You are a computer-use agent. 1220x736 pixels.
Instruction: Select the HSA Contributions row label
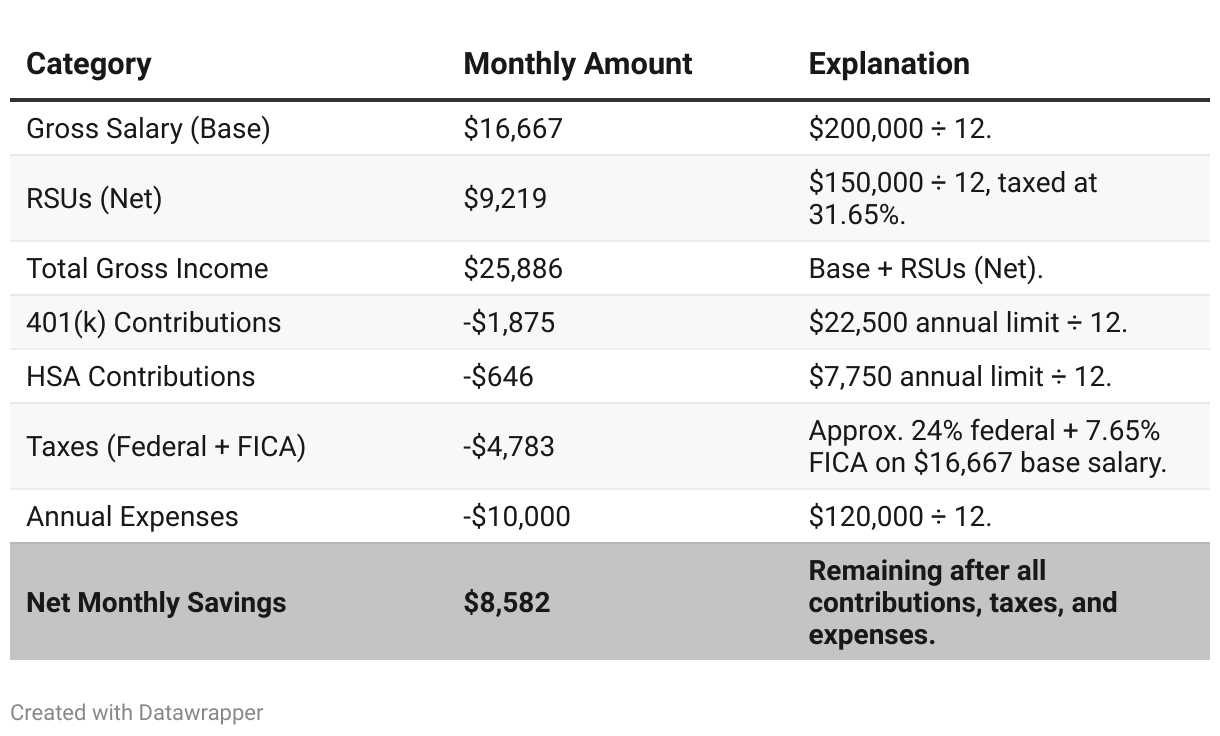tap(141, 377)
